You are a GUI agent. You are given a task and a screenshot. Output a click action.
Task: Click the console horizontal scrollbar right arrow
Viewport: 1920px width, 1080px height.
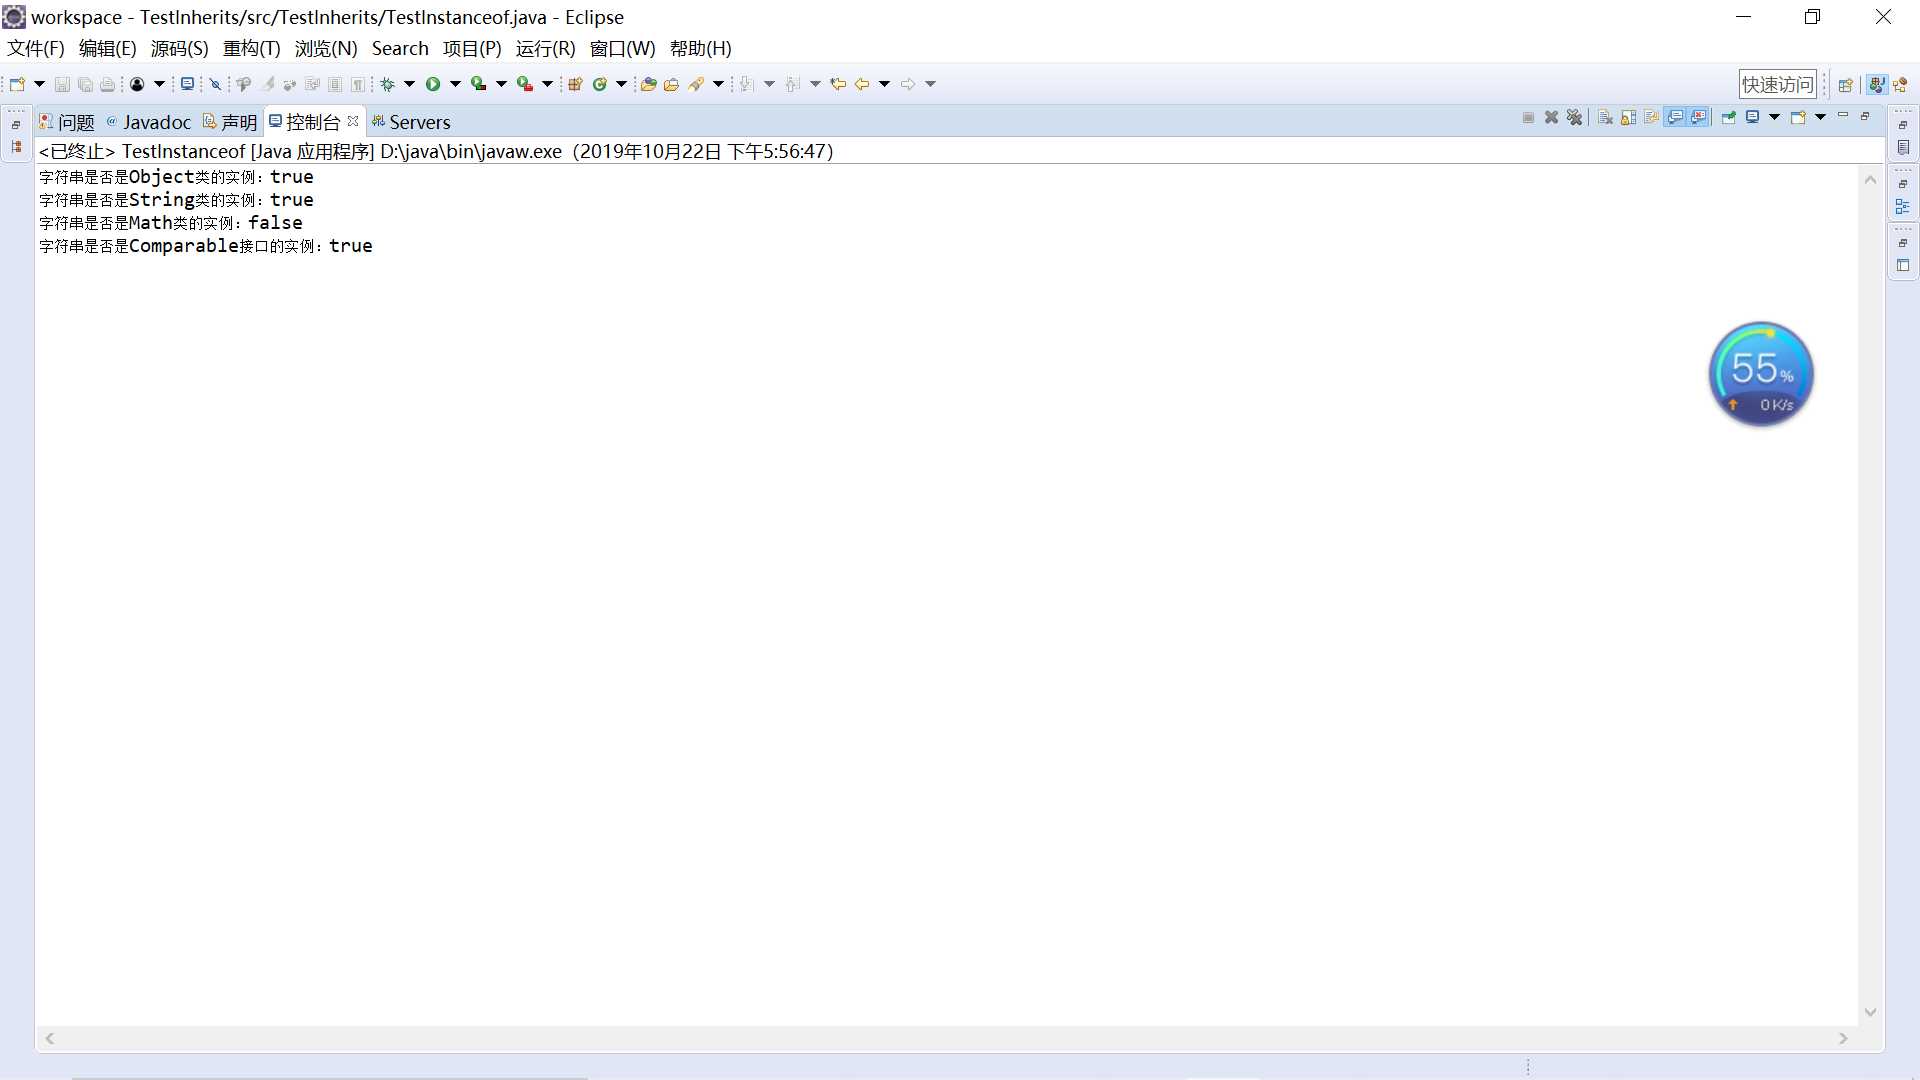(x=1843, y=1039)
